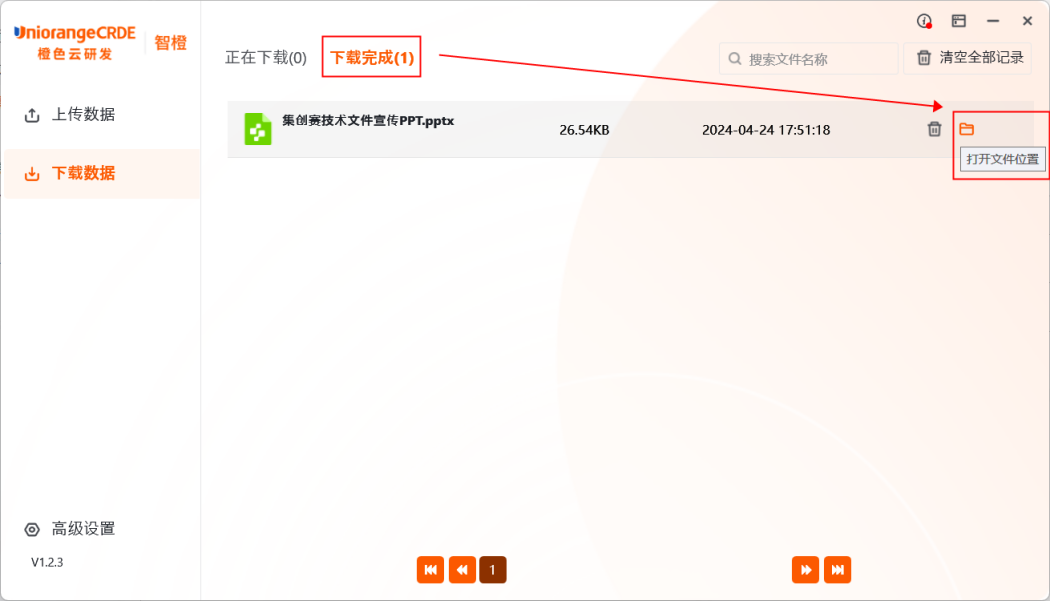The height and width of the screenshot is (601, 1050).
Task: Click the UniorangeCRDE 橙色云研发 logo
Action: (75, 43)
